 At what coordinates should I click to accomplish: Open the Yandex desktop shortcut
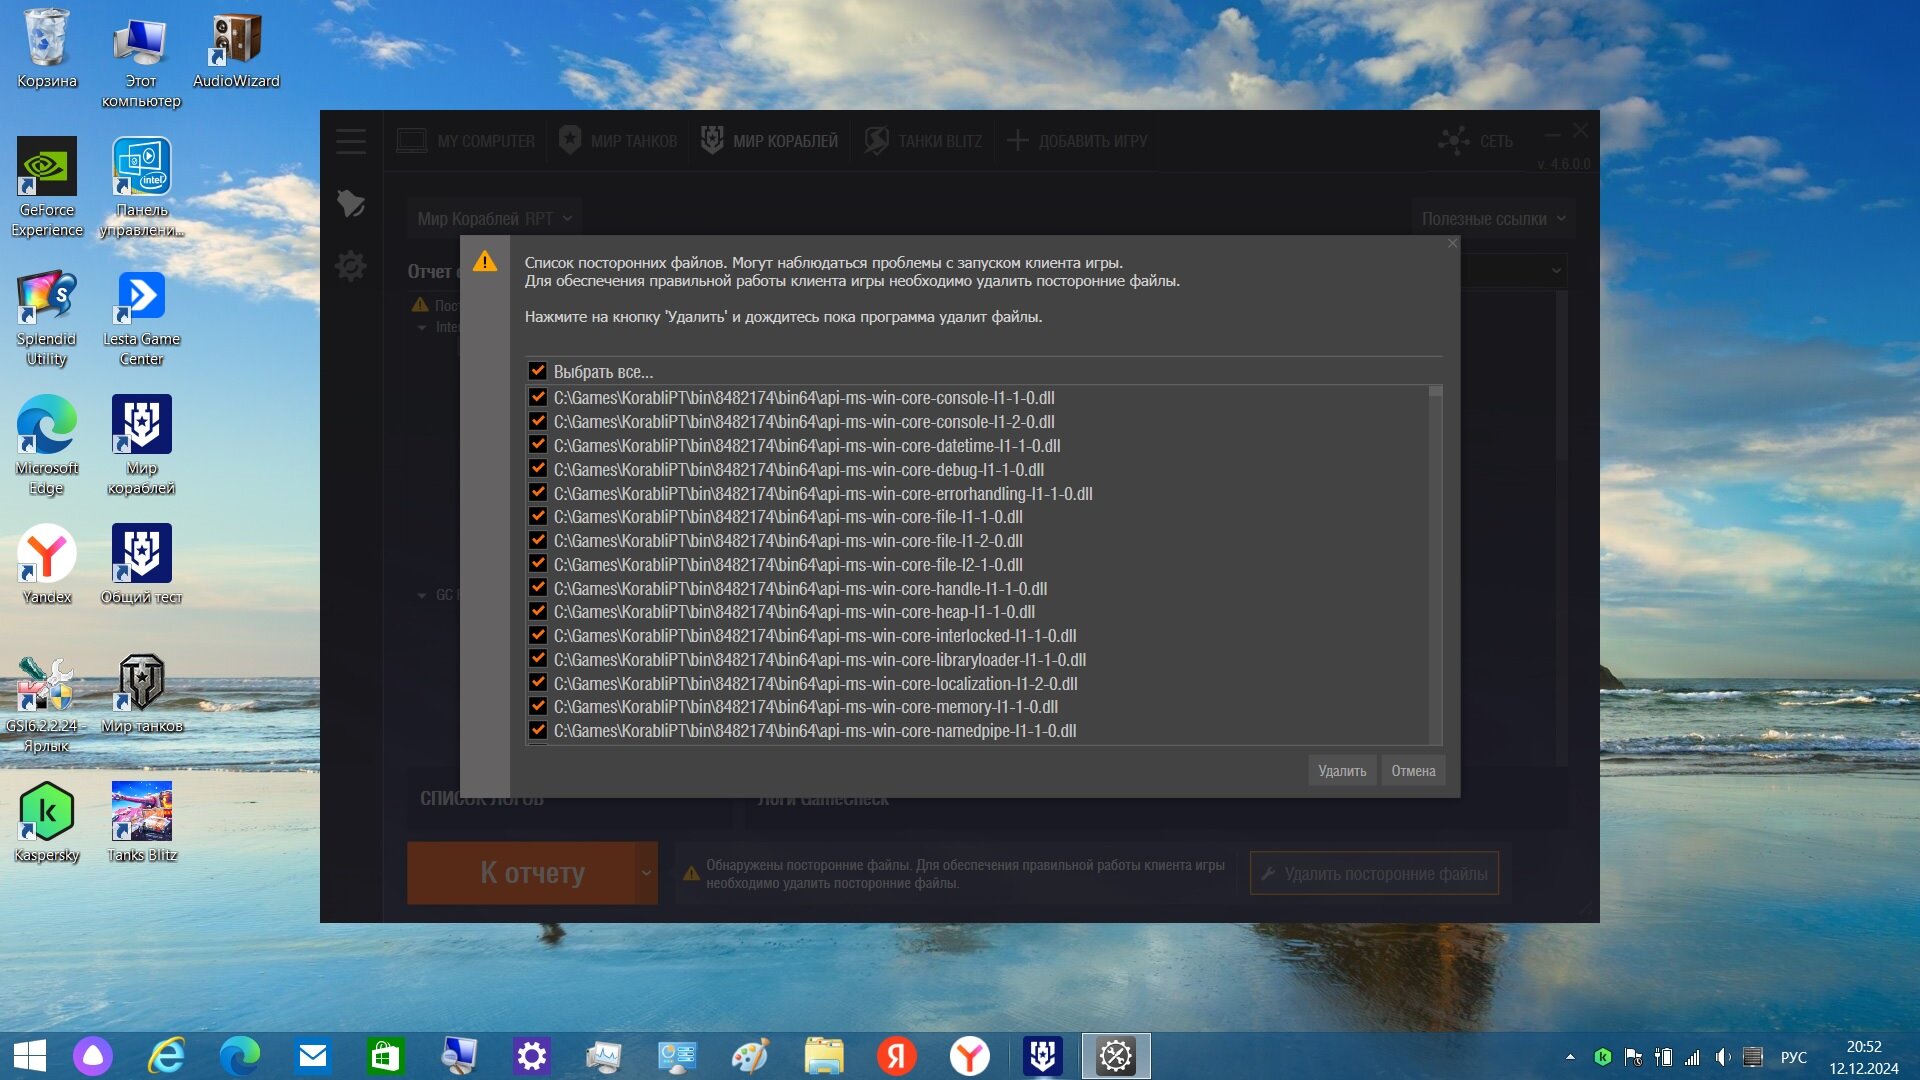[46, 565]
